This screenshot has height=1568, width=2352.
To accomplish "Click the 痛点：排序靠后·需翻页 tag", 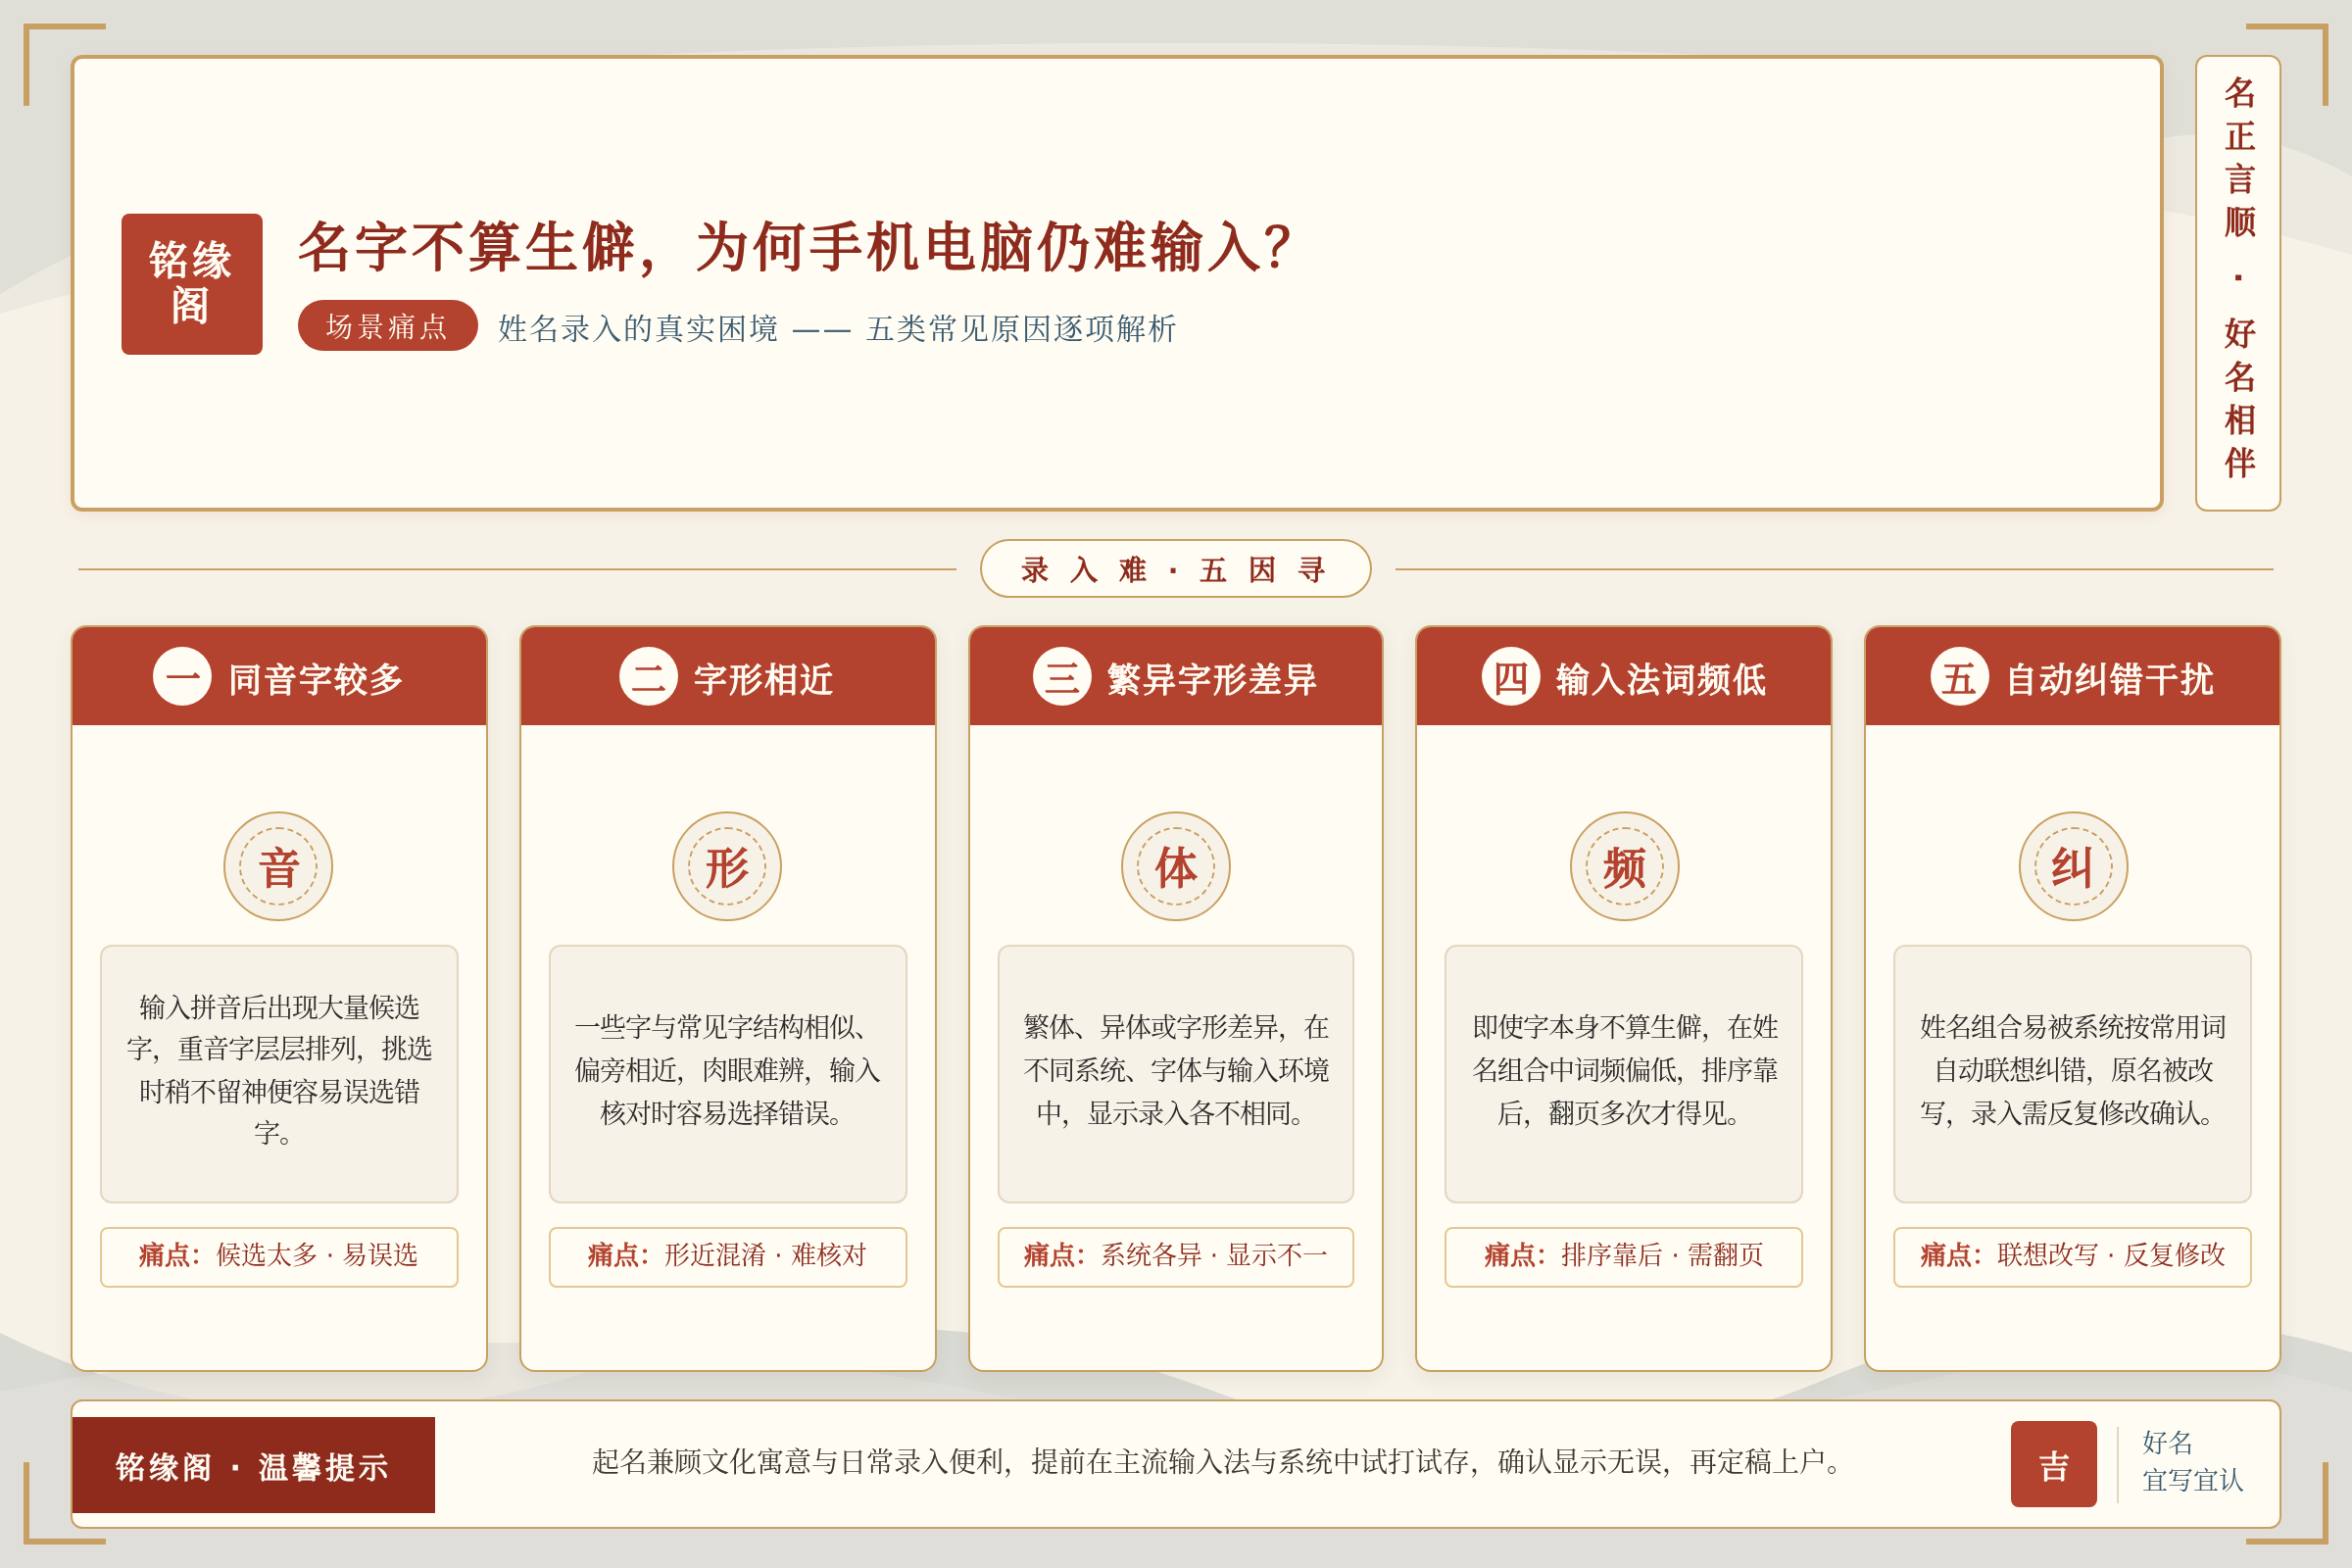I will tap(1624, 1257).
